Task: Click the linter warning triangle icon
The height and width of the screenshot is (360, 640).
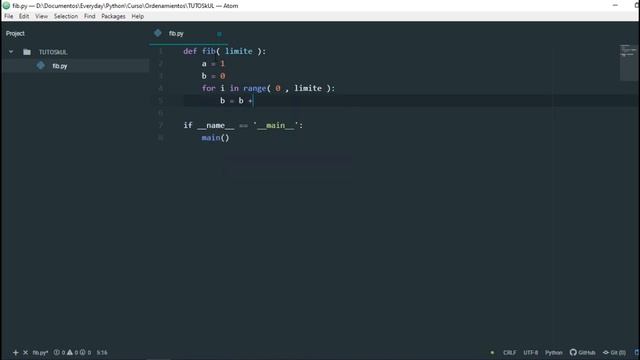Action: coord(70,352)
